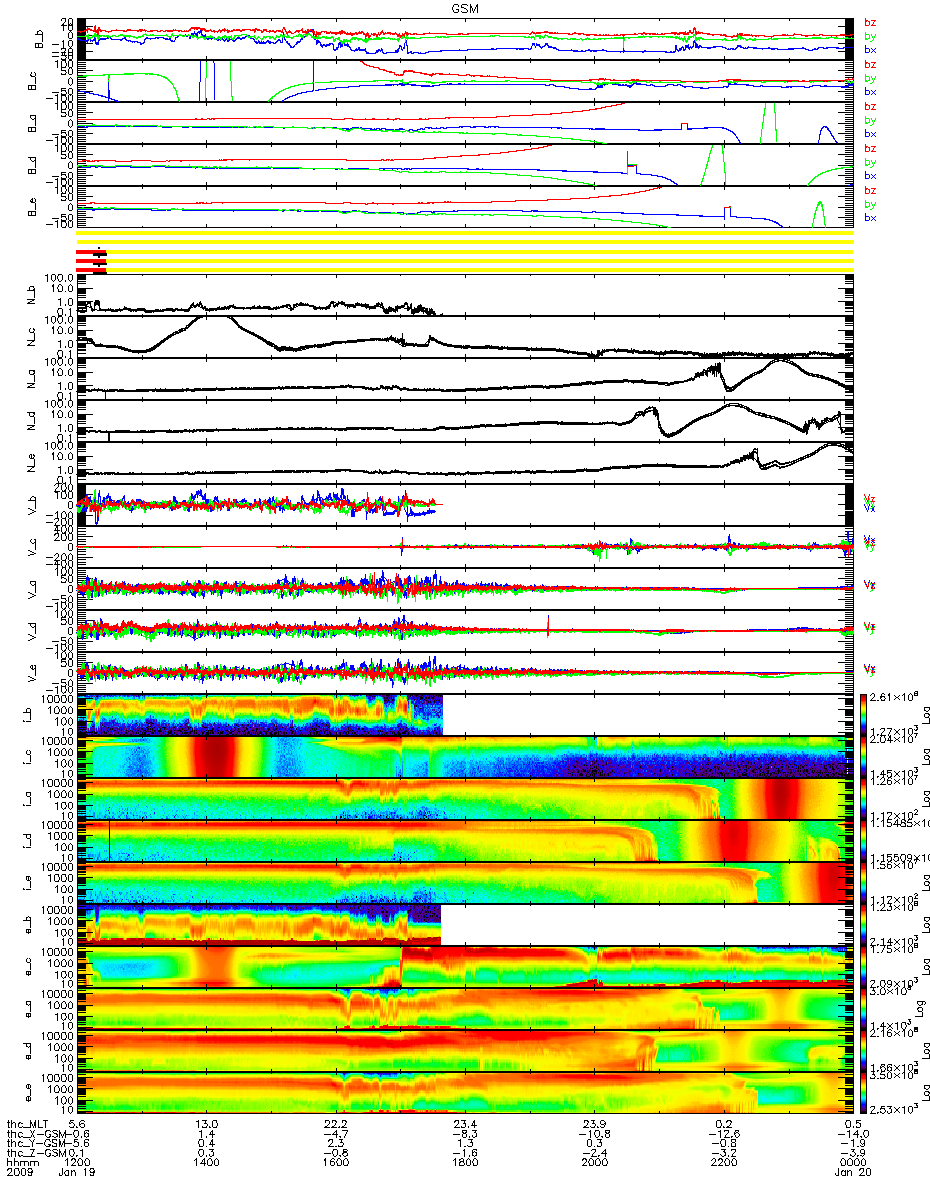930x1200 pixels.
Task: Click the thc_MLT row label
Action: [27, 1125]
